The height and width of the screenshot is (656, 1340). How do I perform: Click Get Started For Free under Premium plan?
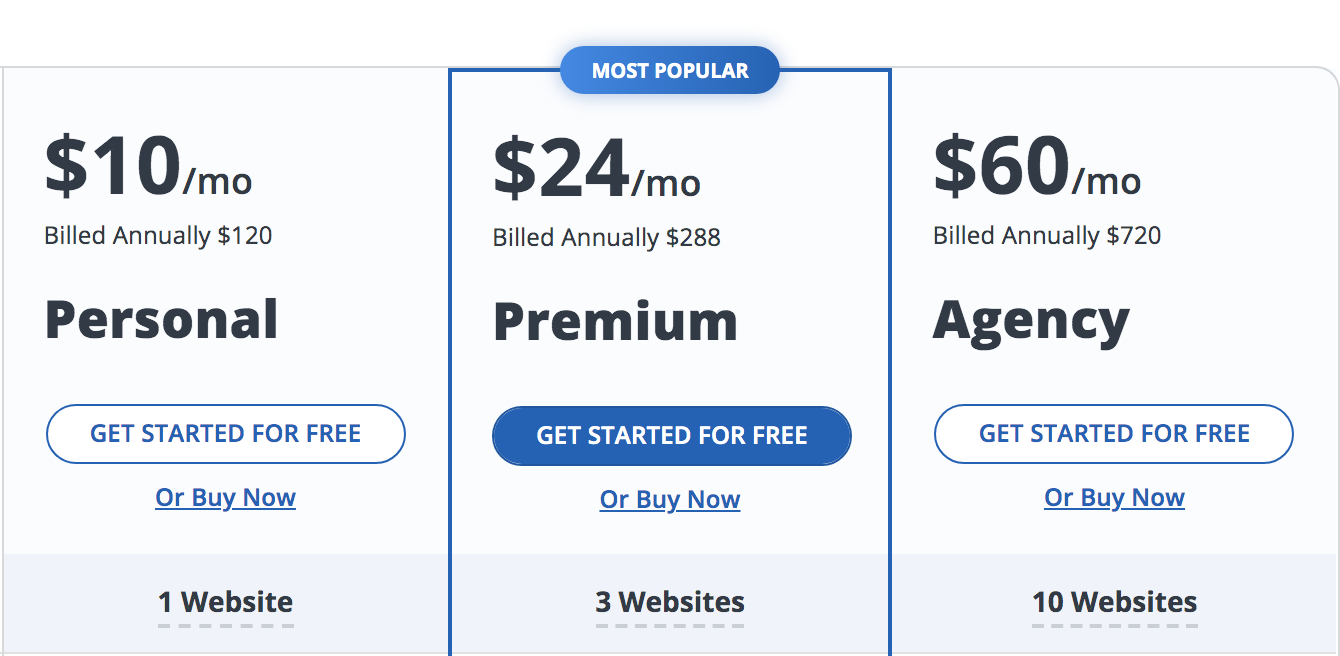click(x=671, y=435)
